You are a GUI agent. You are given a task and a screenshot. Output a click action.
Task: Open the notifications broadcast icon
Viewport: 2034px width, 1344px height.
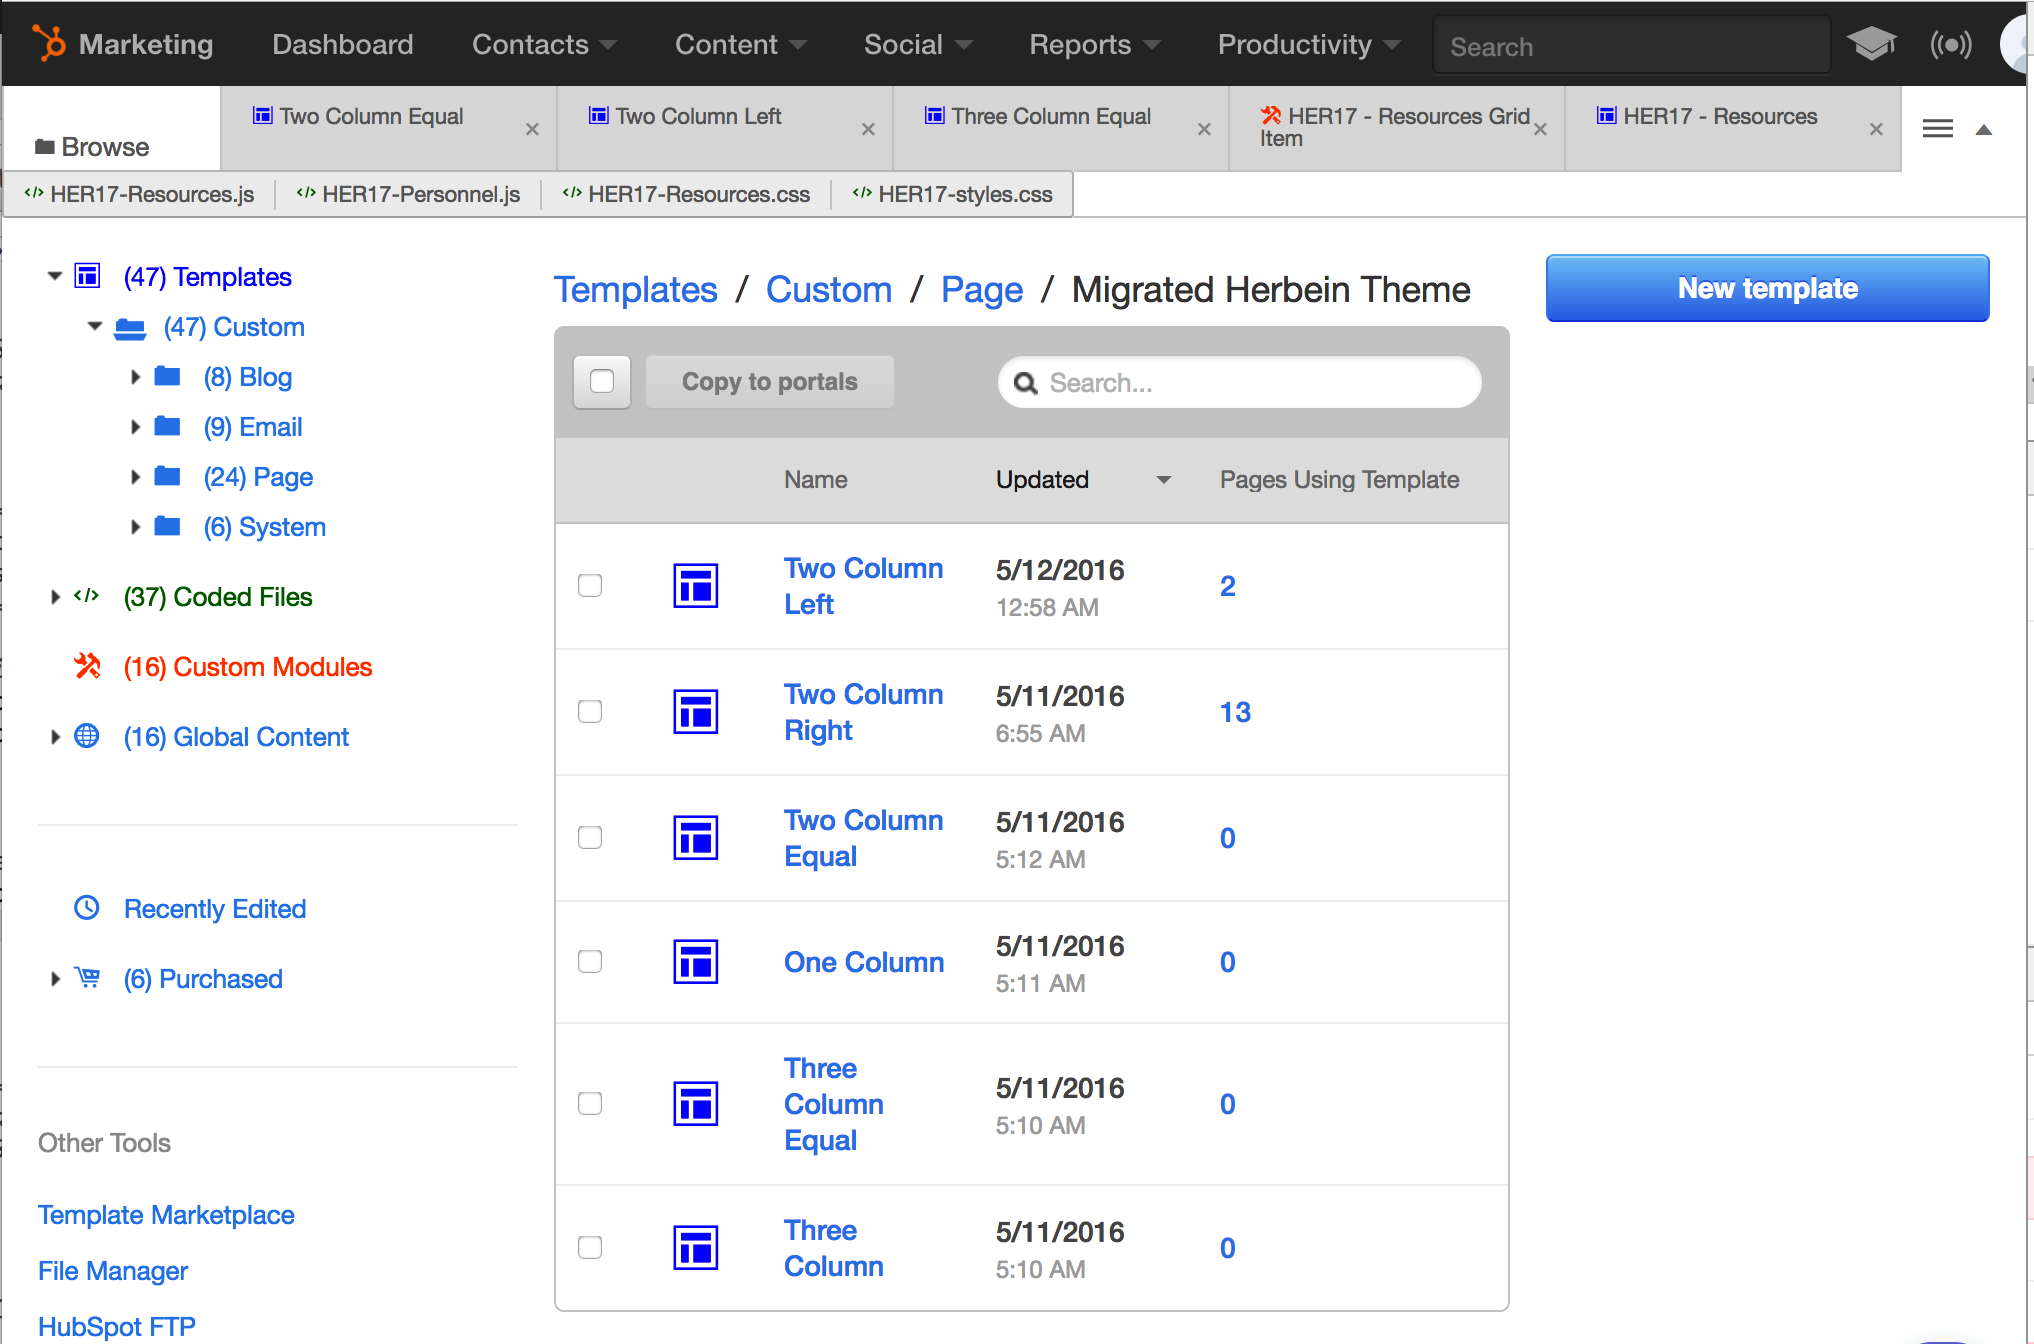coord(1951,44)
